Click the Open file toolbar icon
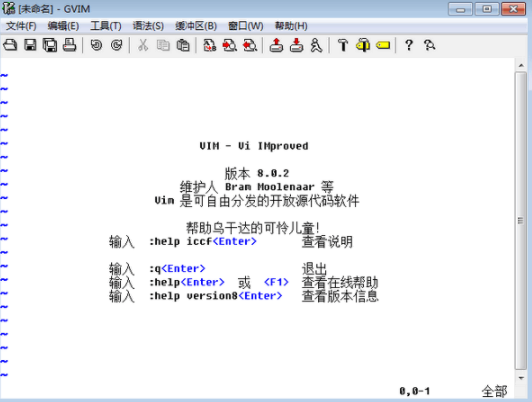This screenshot has width=532, height=402. pos(10,45)
